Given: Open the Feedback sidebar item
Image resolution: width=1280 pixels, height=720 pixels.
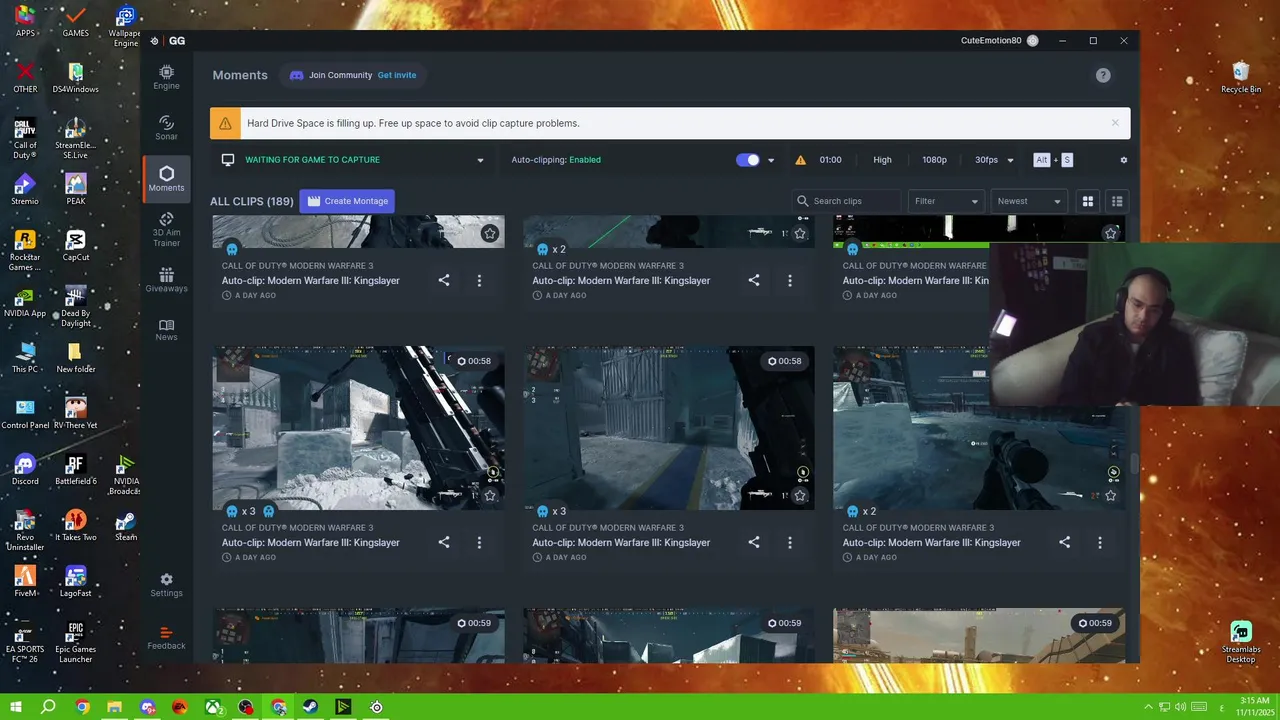Looking at the screenshot, I should pos(166,638).
